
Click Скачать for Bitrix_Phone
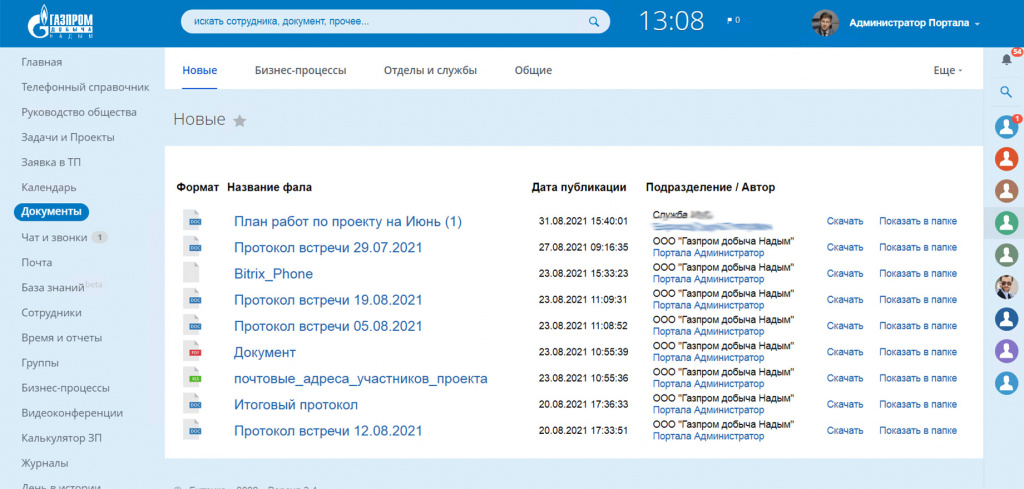pos(845,274)
